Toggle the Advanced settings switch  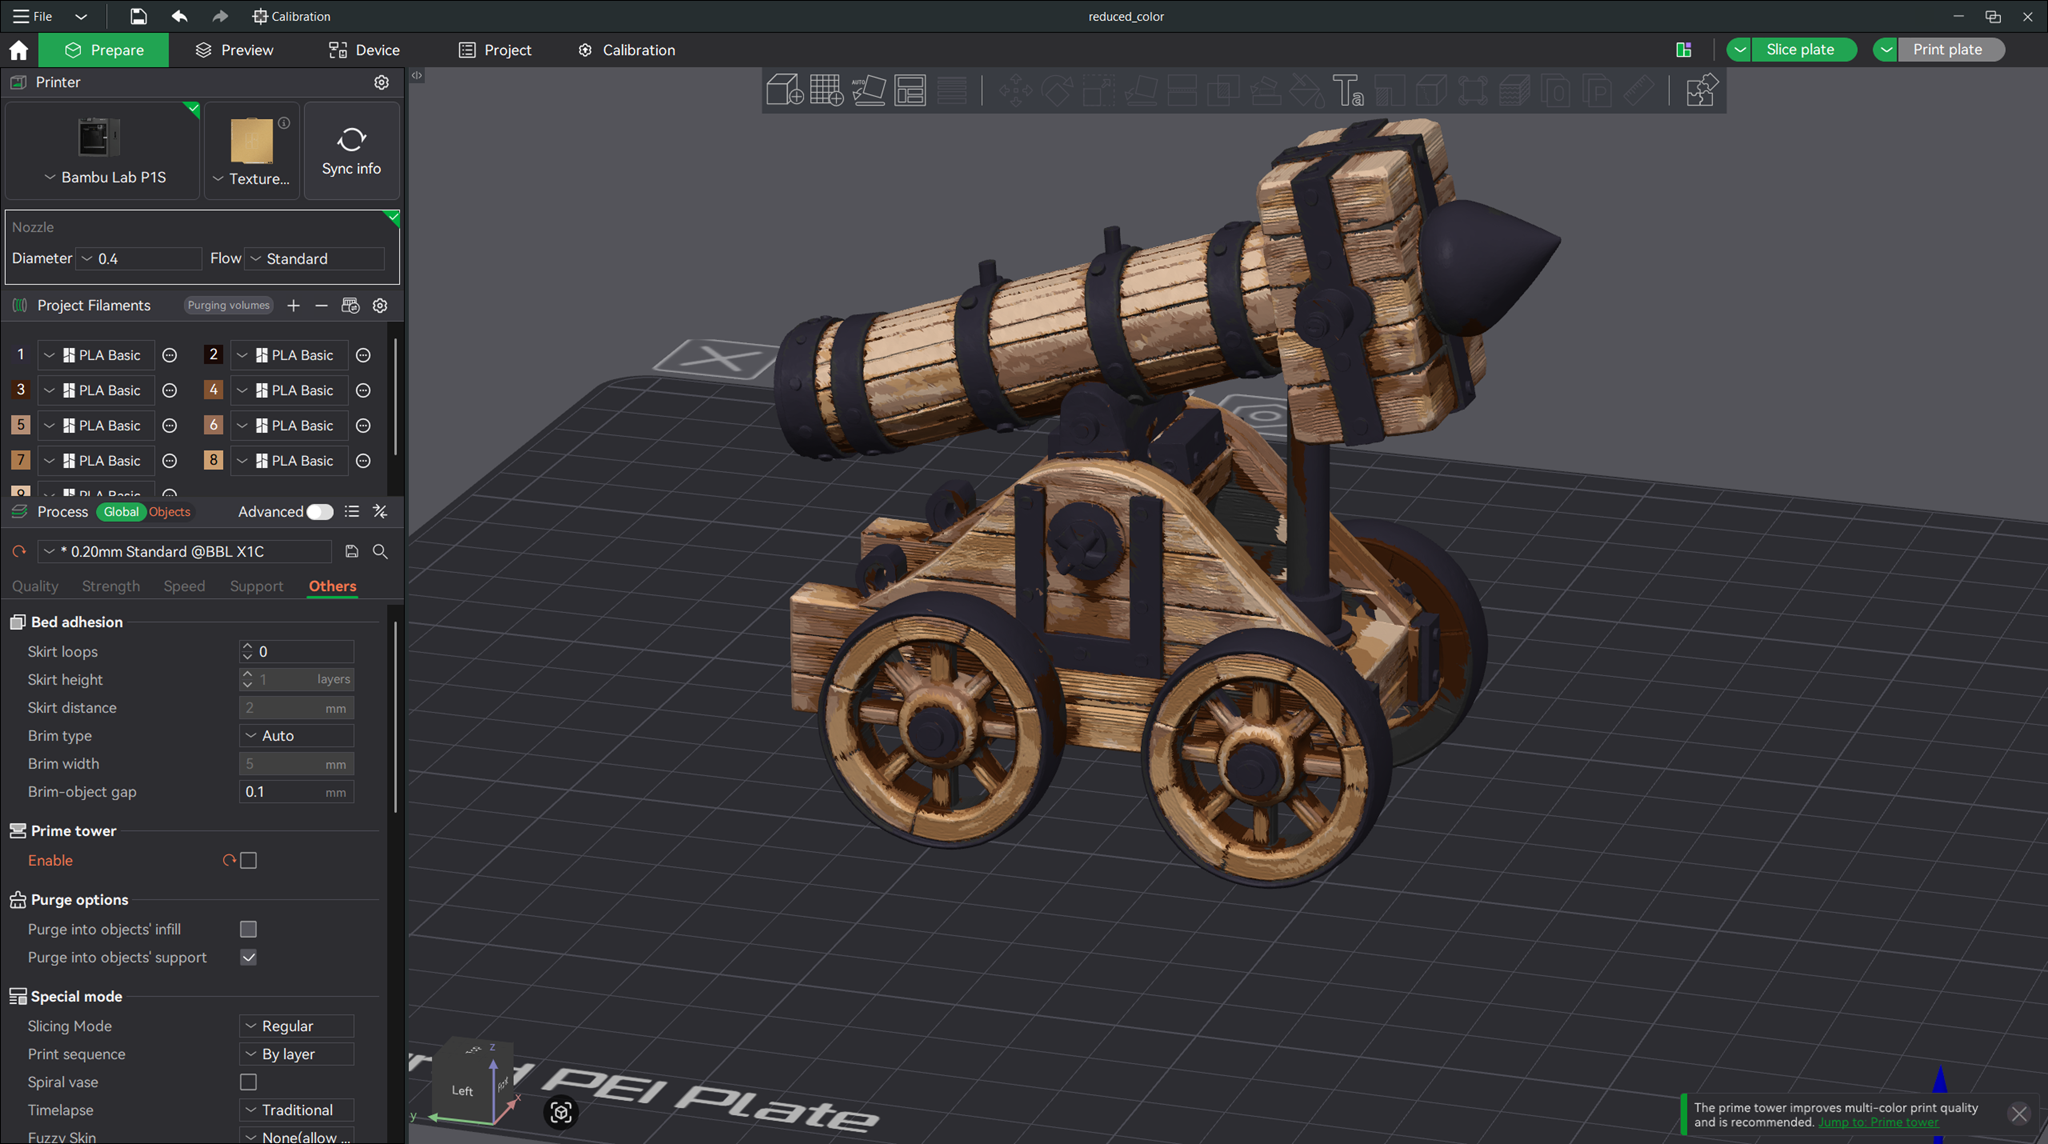pos(320,512)
